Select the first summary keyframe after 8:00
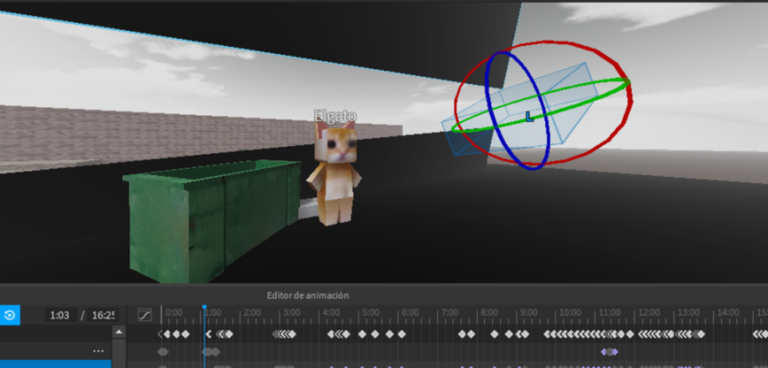 pos(495,334)
